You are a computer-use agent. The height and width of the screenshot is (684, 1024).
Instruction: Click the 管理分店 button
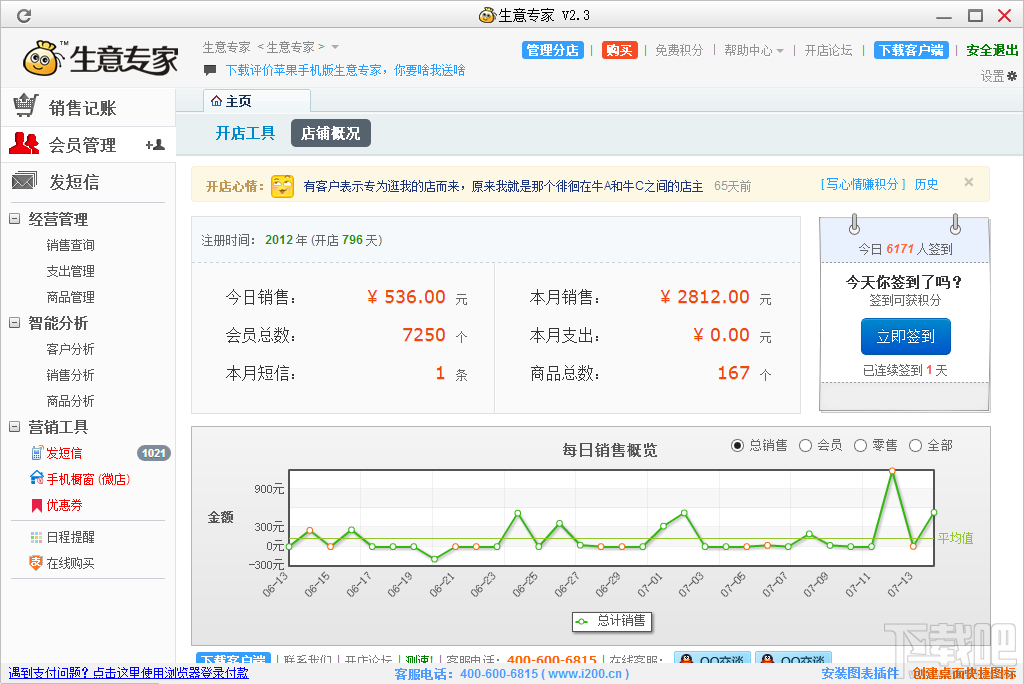pos(552,50)
